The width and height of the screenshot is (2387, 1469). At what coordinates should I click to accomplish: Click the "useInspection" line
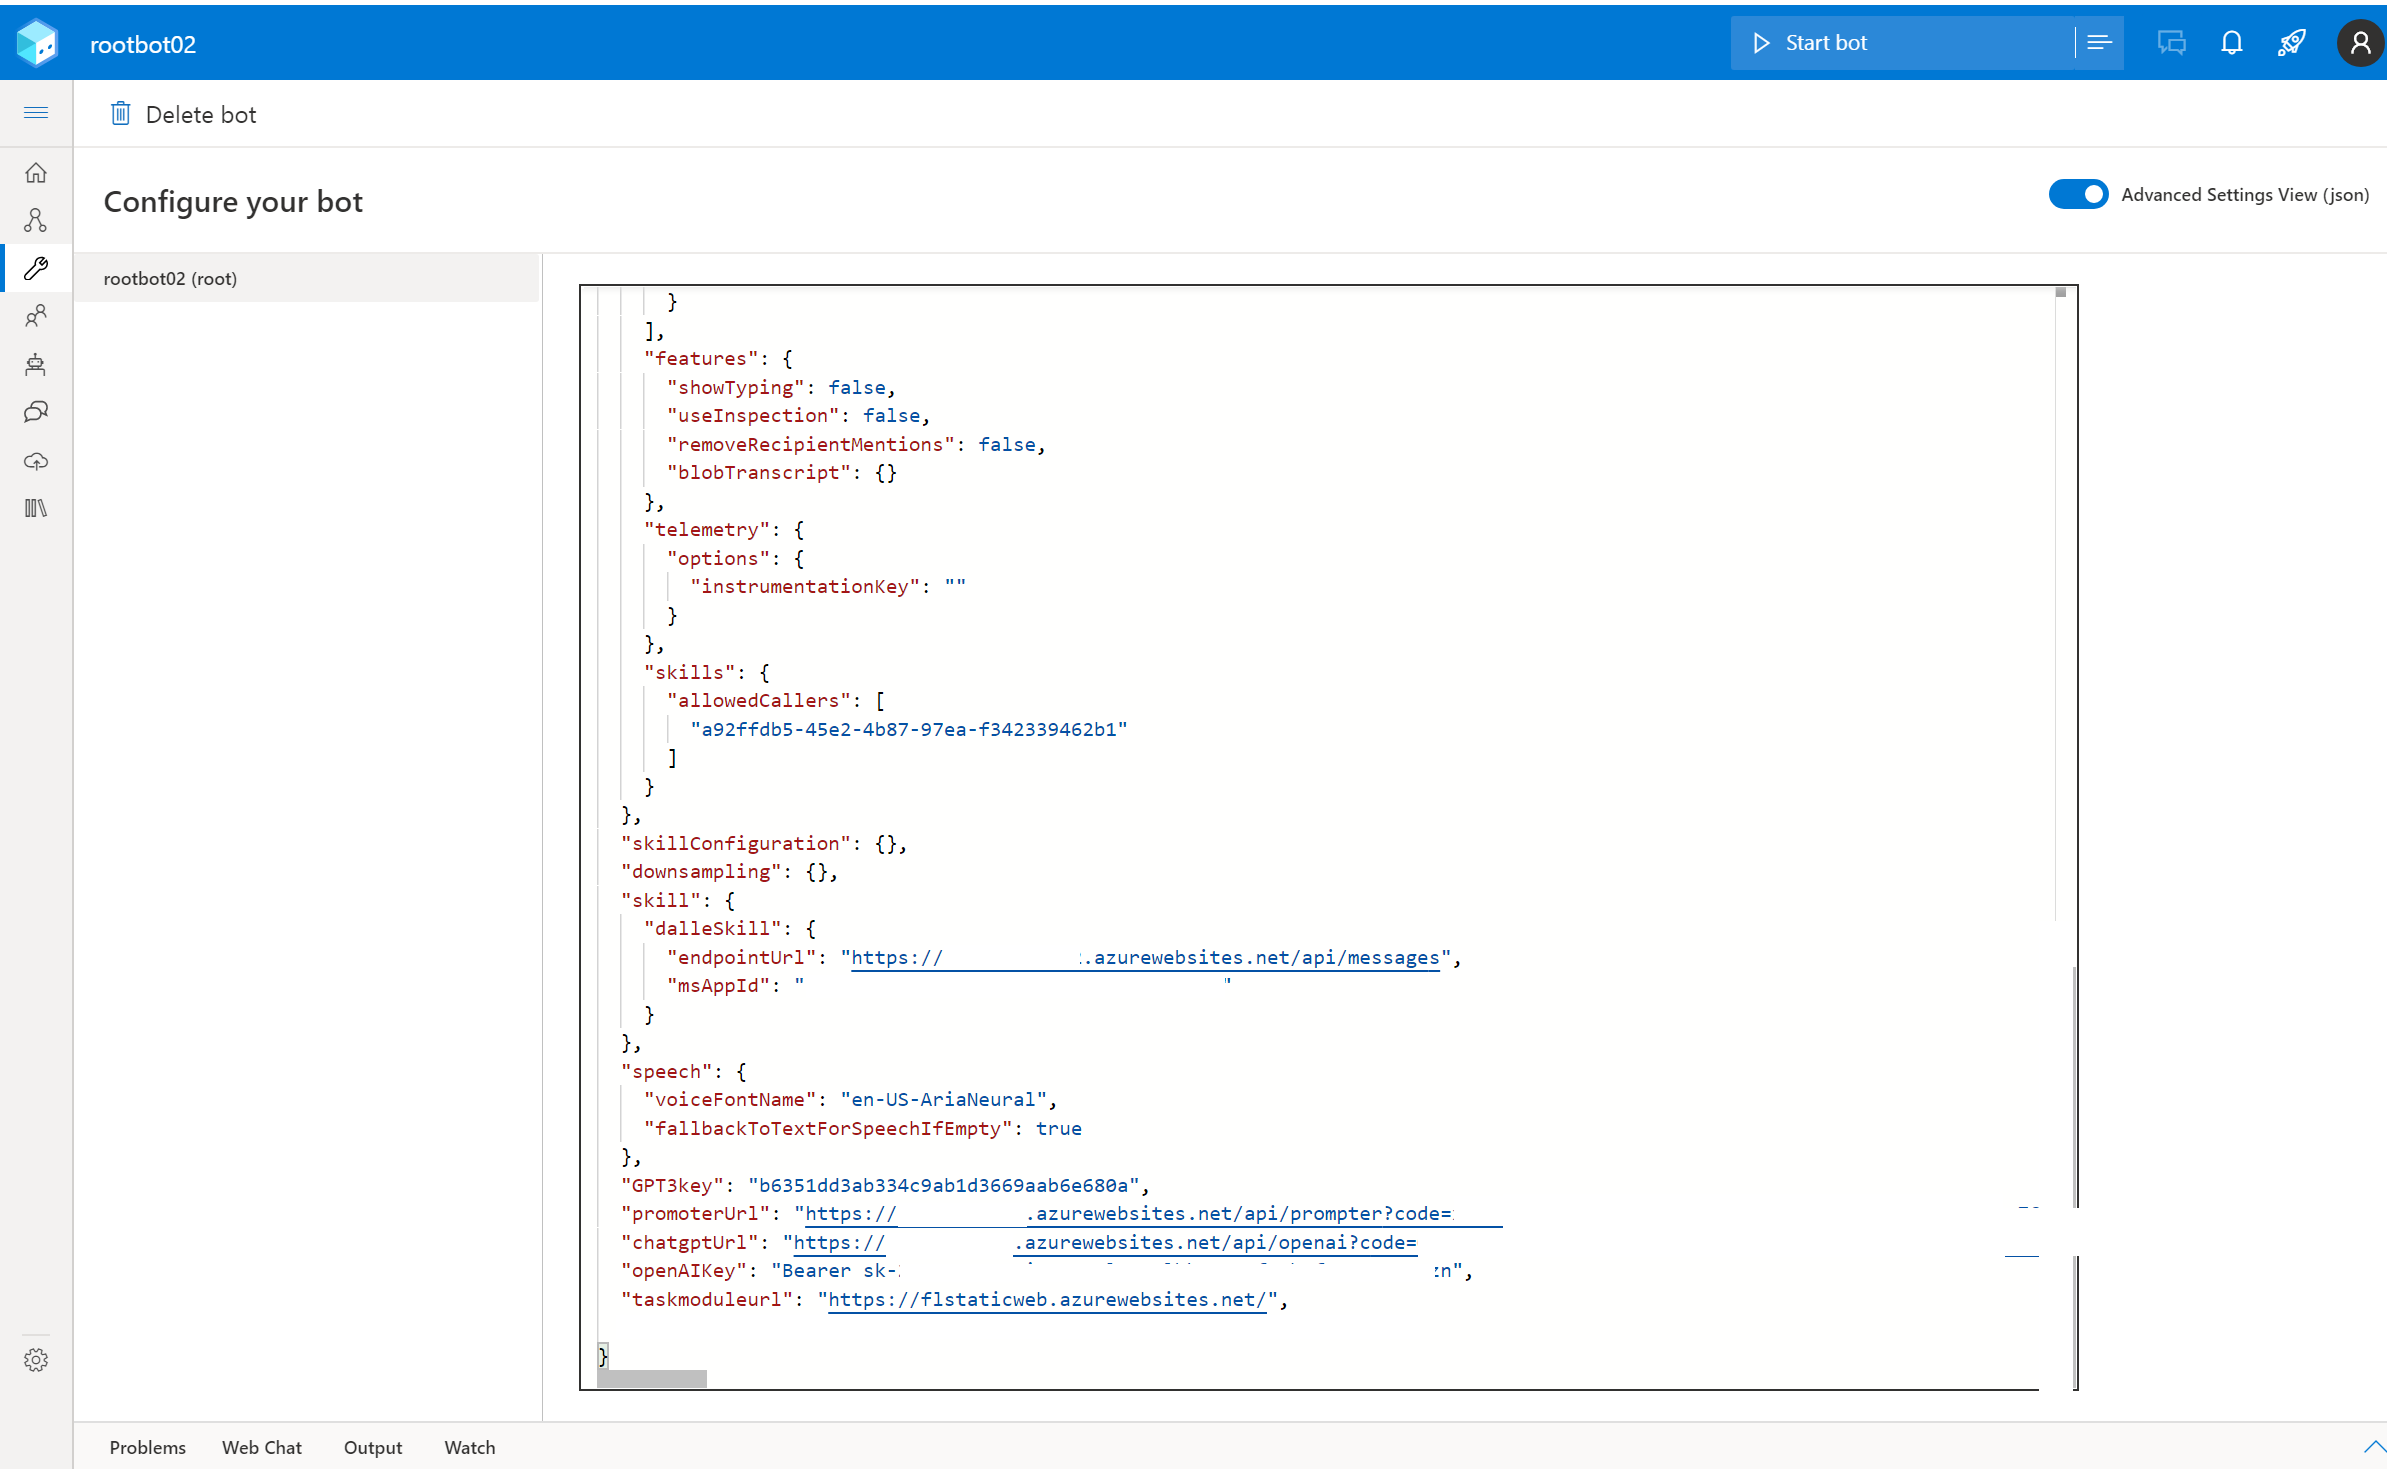799,416
